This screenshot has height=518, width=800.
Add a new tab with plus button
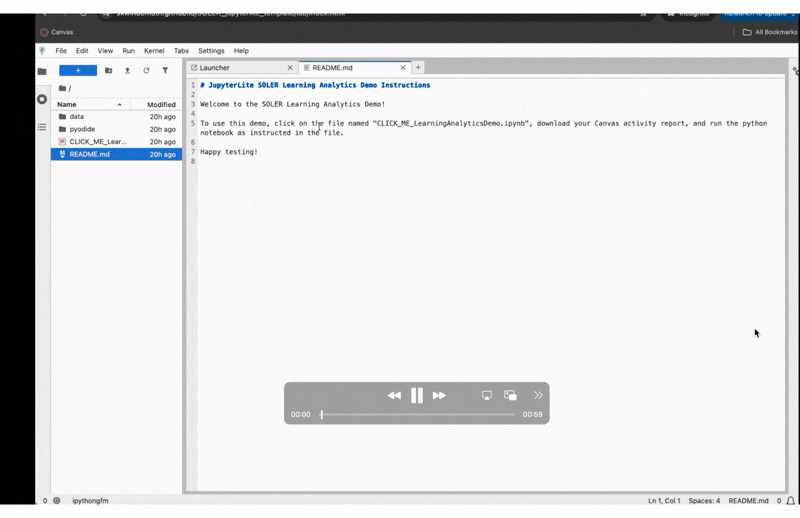[418, 67]
